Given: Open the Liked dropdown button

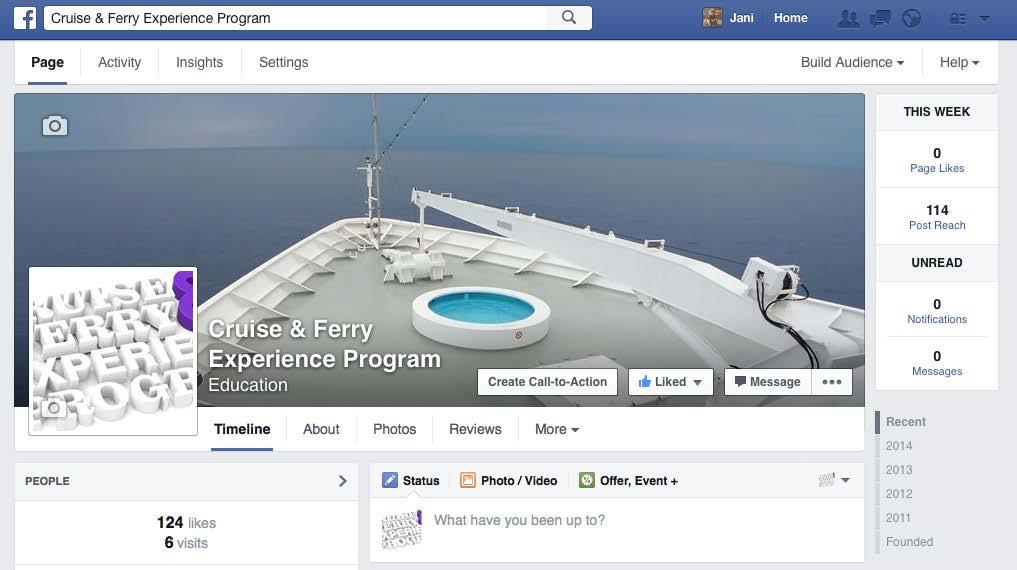Looking at the screenshot, I should pyautogui.click(x=671, y=382).
